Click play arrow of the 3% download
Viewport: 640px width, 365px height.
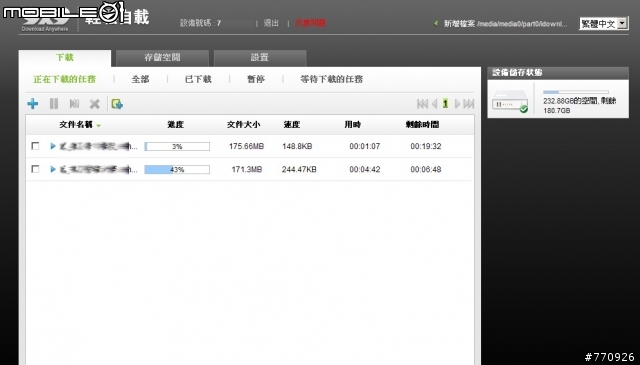click(53, 146)
